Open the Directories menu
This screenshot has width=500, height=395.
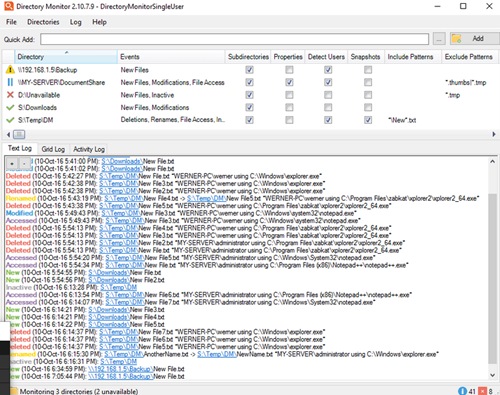[43, 22]
